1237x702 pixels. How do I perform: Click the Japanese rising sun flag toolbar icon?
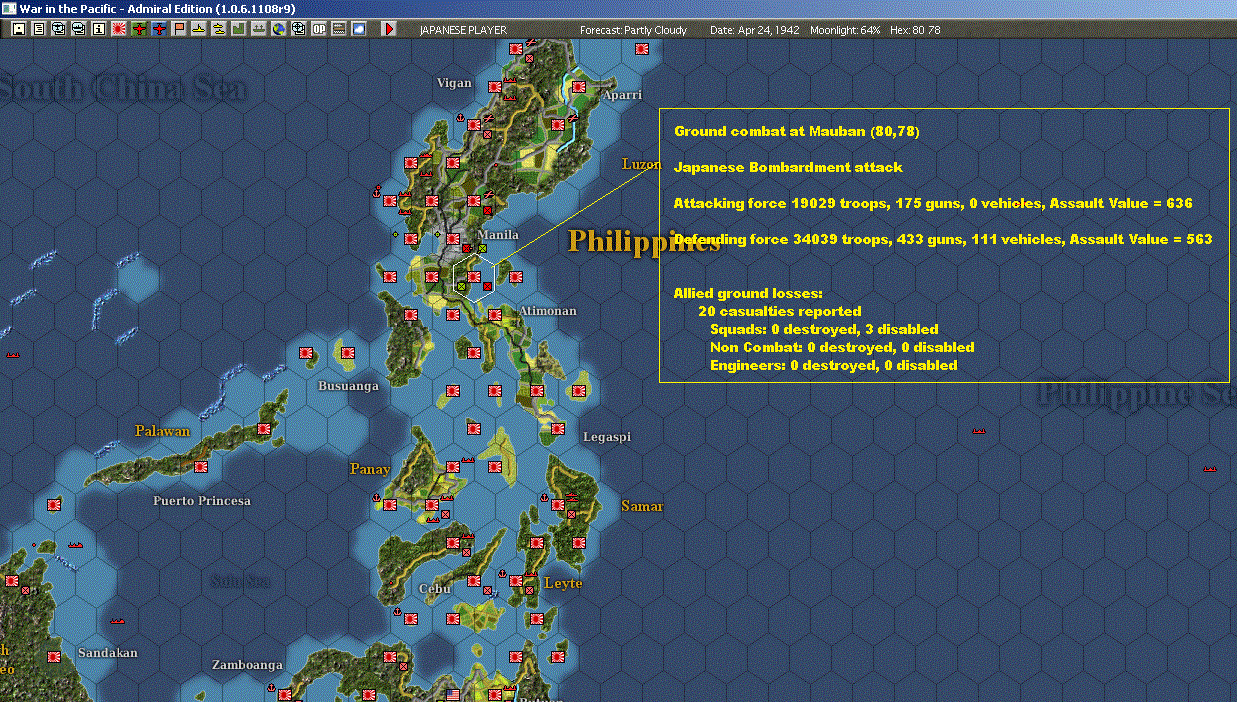coord(119,29)
